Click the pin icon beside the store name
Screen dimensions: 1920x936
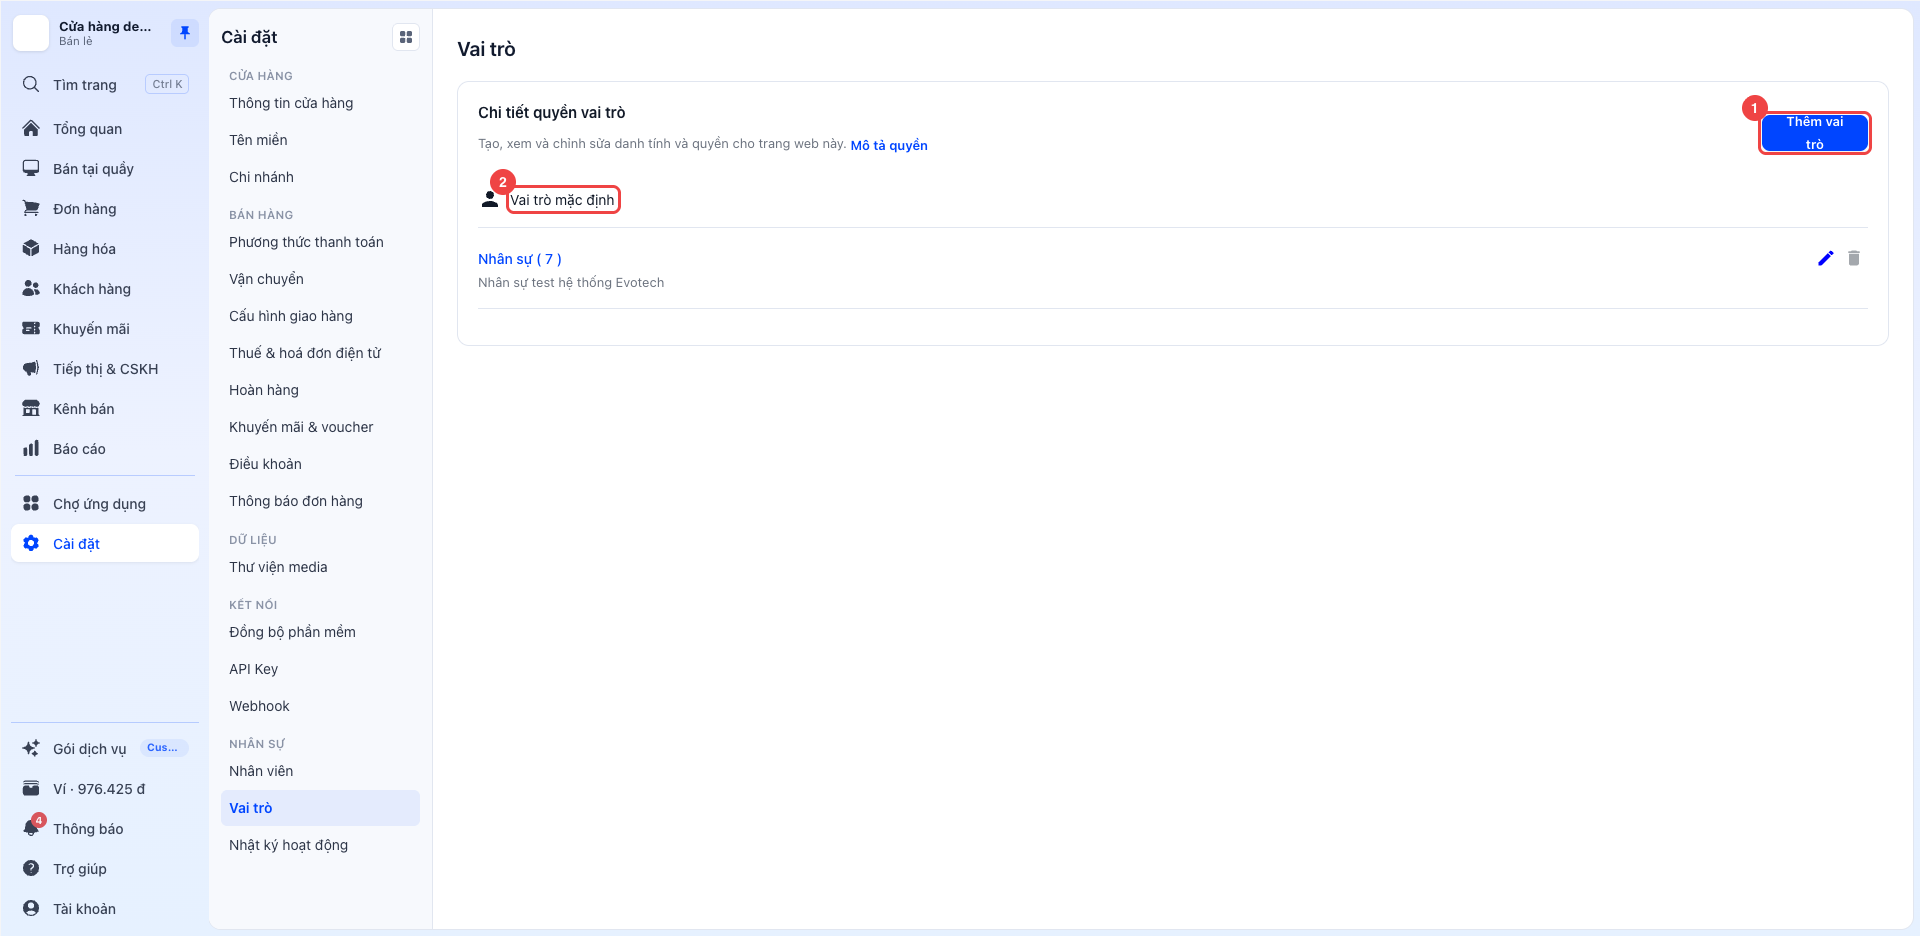pyautogui.click(x=184, y=33)
